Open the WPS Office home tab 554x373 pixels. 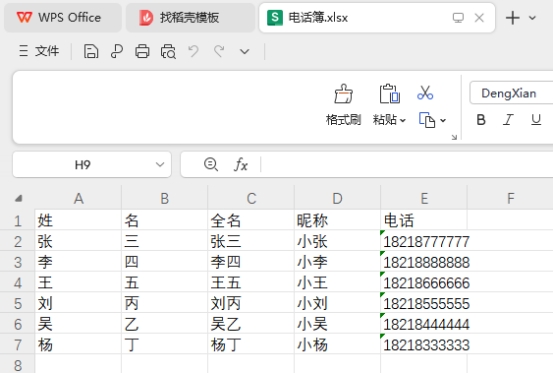click(63, 18)
